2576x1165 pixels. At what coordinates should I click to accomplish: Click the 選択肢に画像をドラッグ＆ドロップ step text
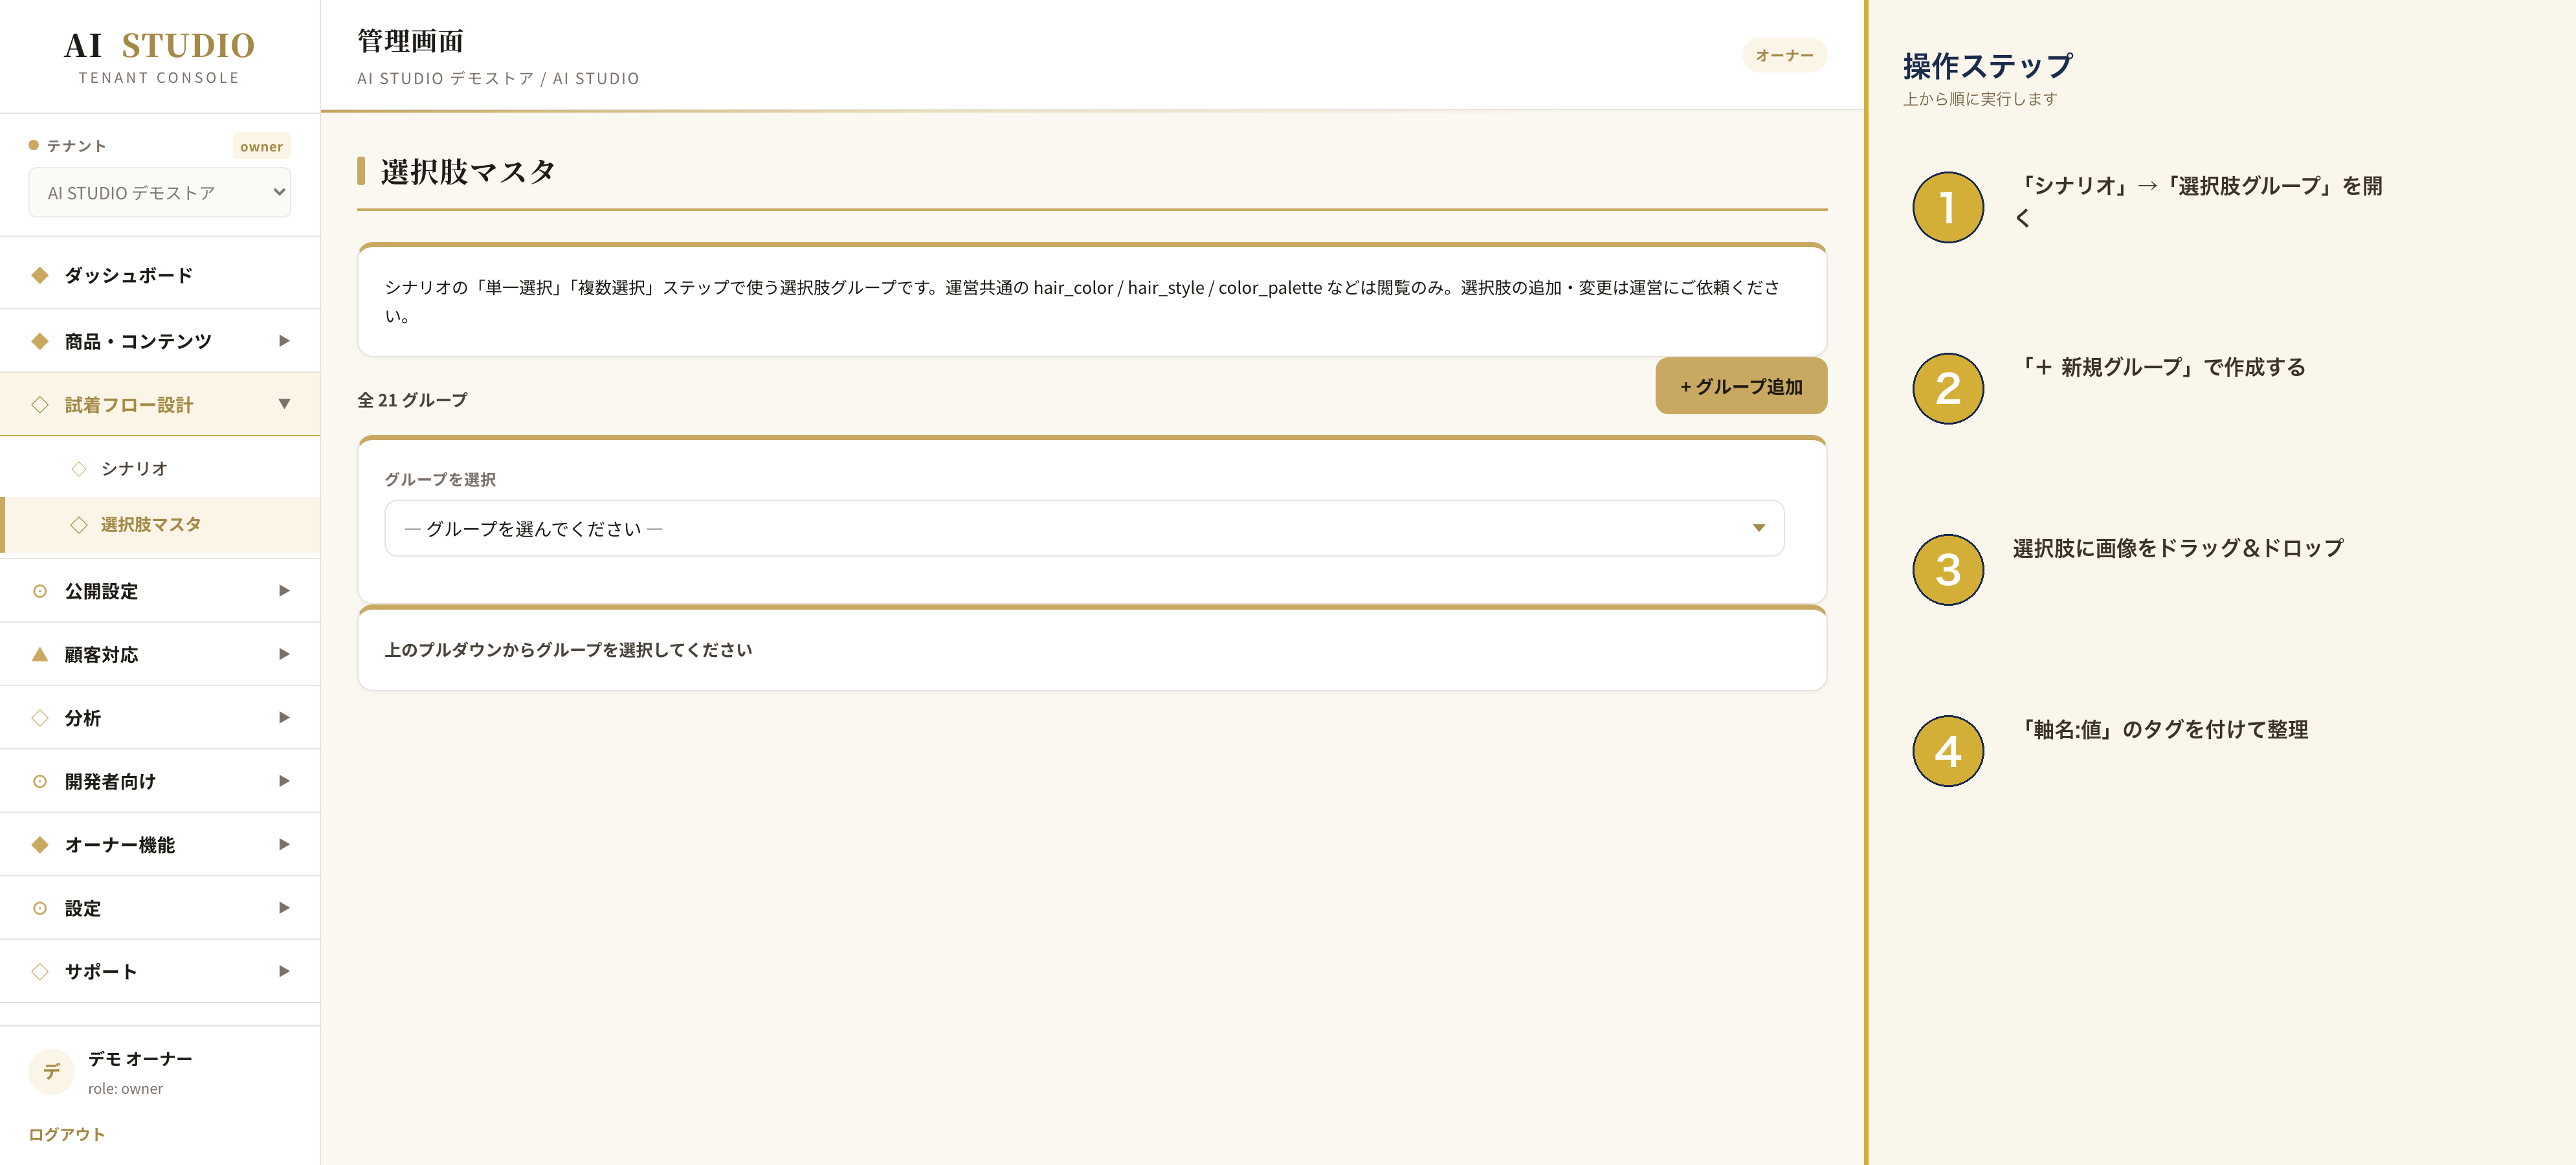pos(2178,548)
